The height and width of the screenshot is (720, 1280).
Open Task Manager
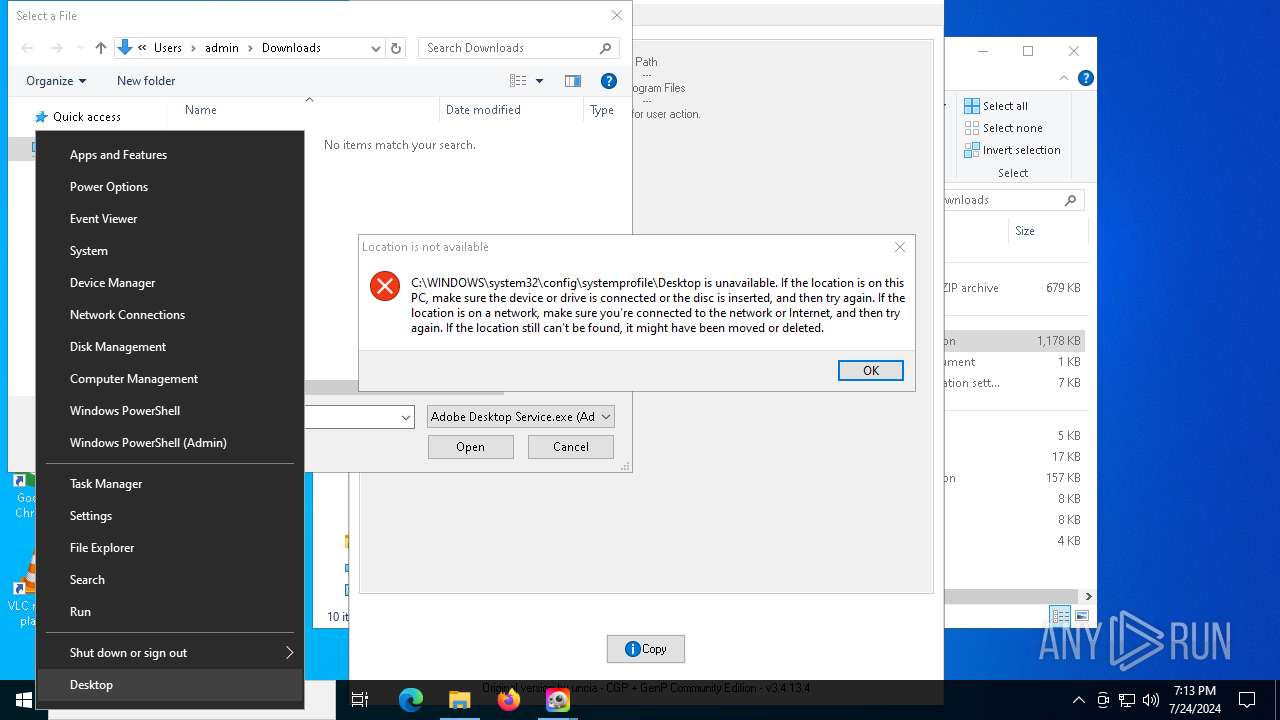169,484
